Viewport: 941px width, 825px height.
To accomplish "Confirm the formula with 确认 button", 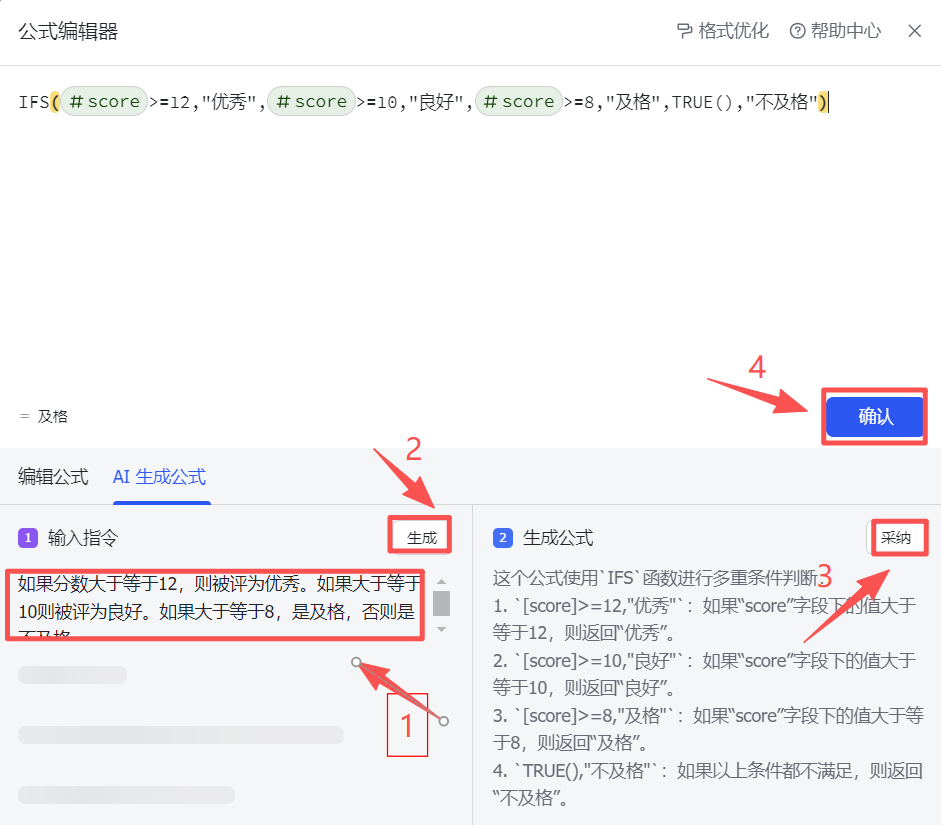I will tap(874, 417).
